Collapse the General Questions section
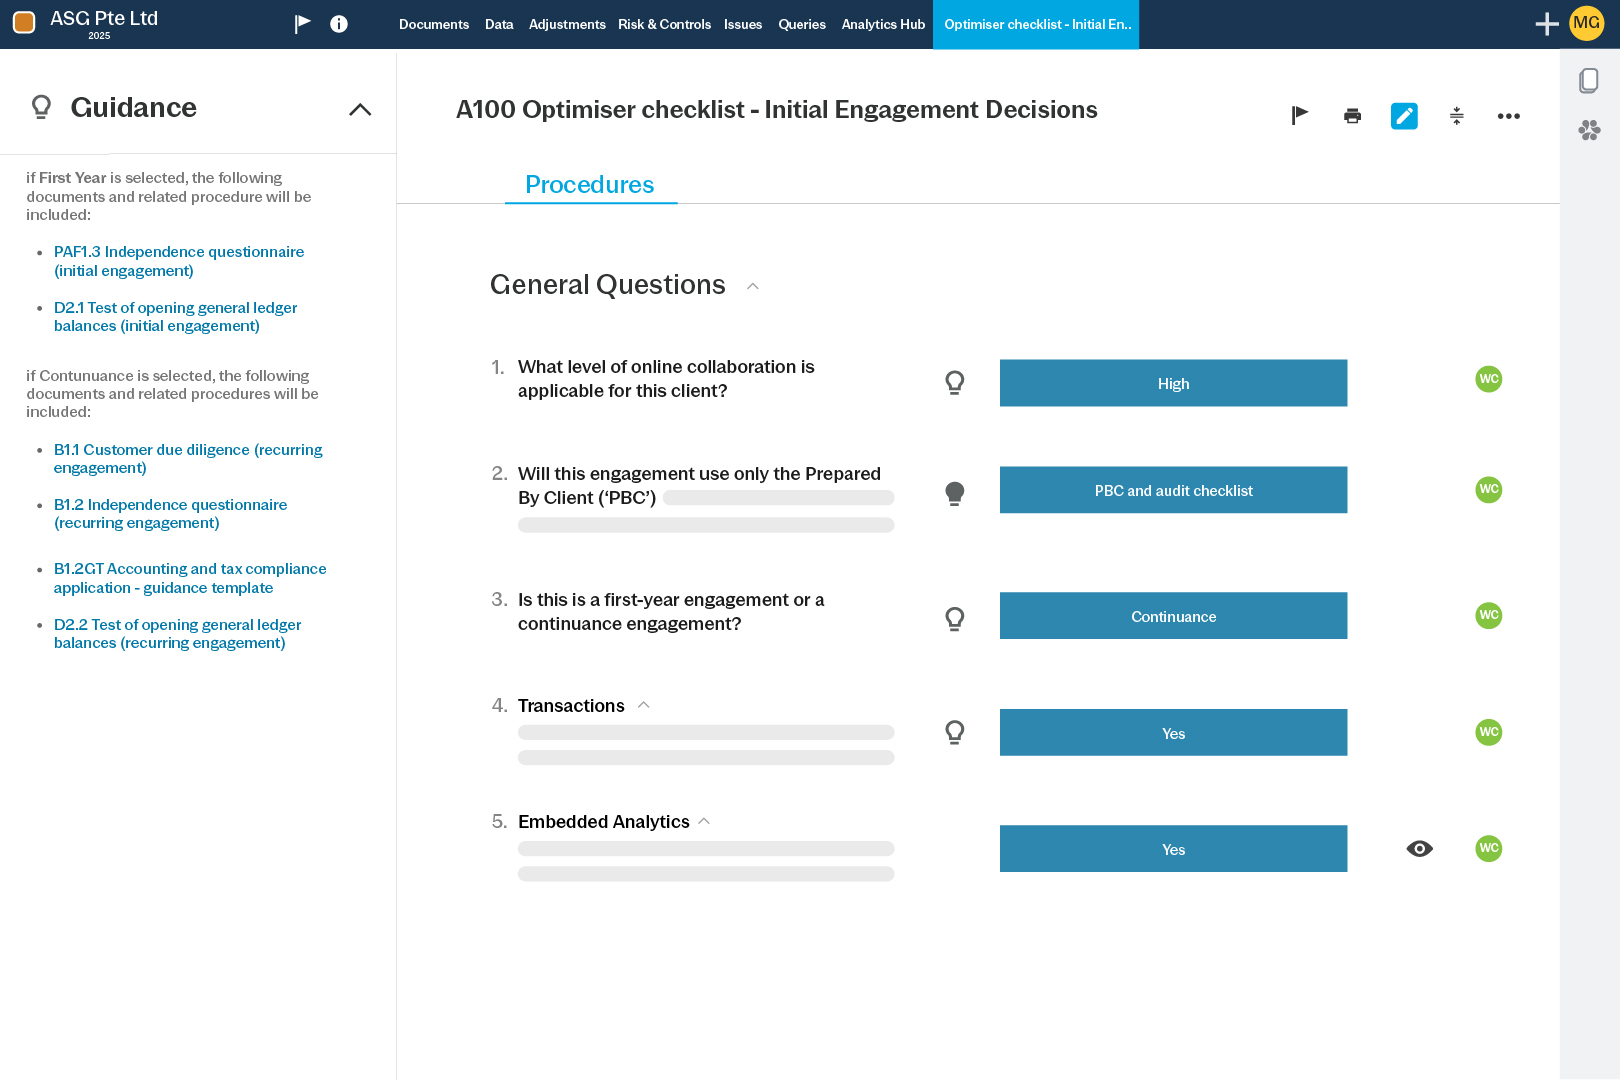The height and width of the screenshot is (1080, 1620). 752,286
